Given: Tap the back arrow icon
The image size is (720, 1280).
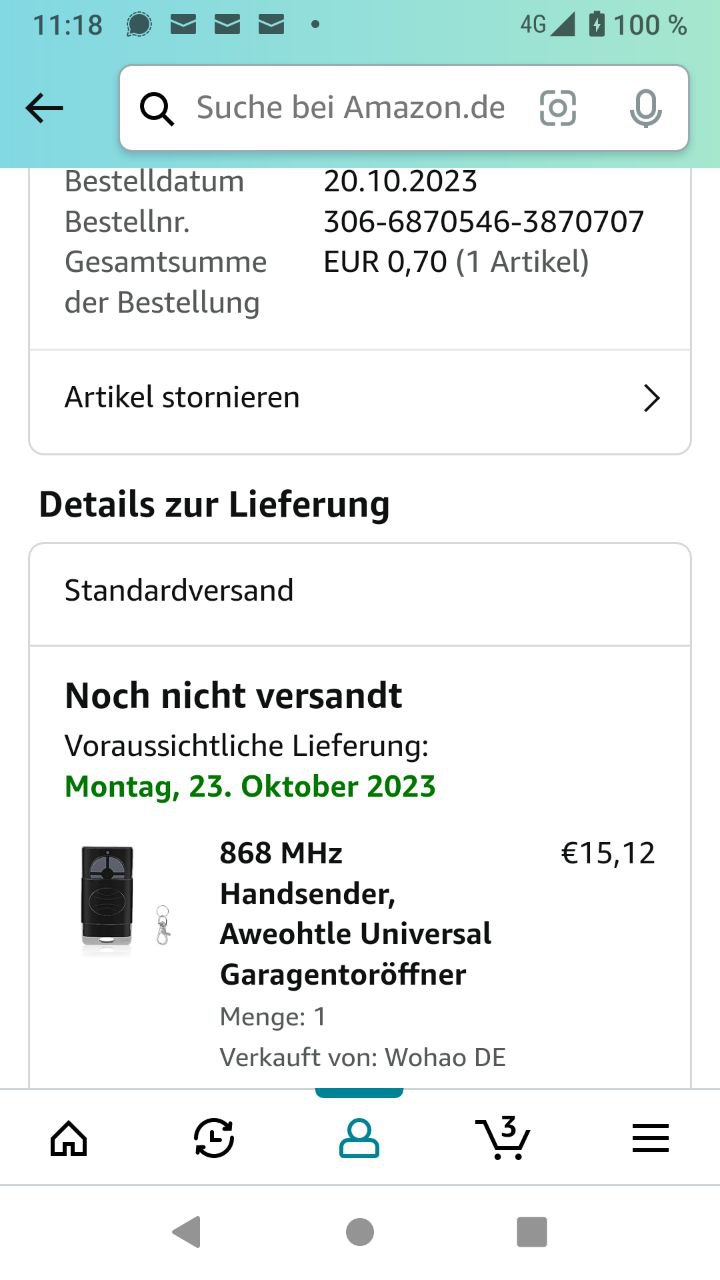Looking at the screenshot, I should 44,108.
